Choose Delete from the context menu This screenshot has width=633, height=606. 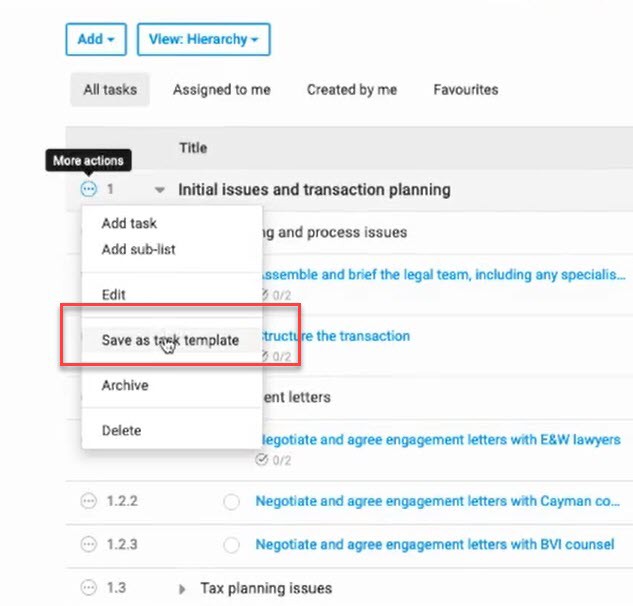coord(121,431)
